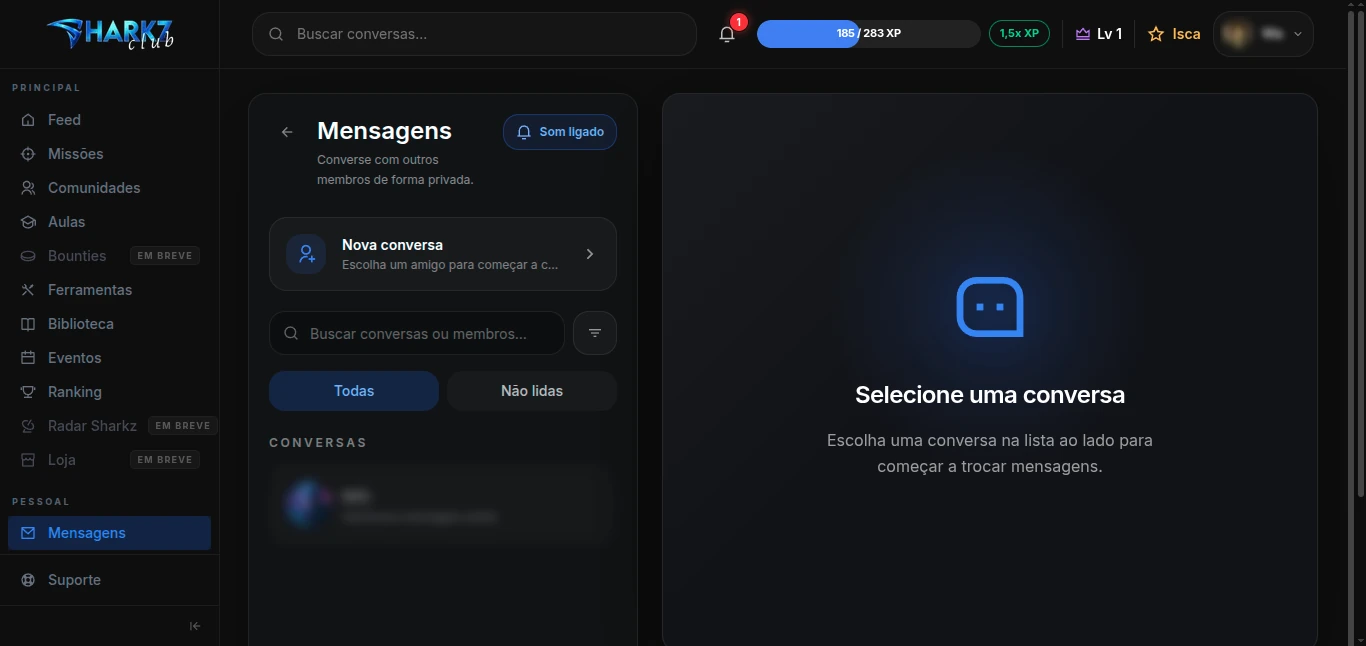Screen dimensions: 1366x646
Task: Open Feed via its house icon
Action: pos(28,120)
